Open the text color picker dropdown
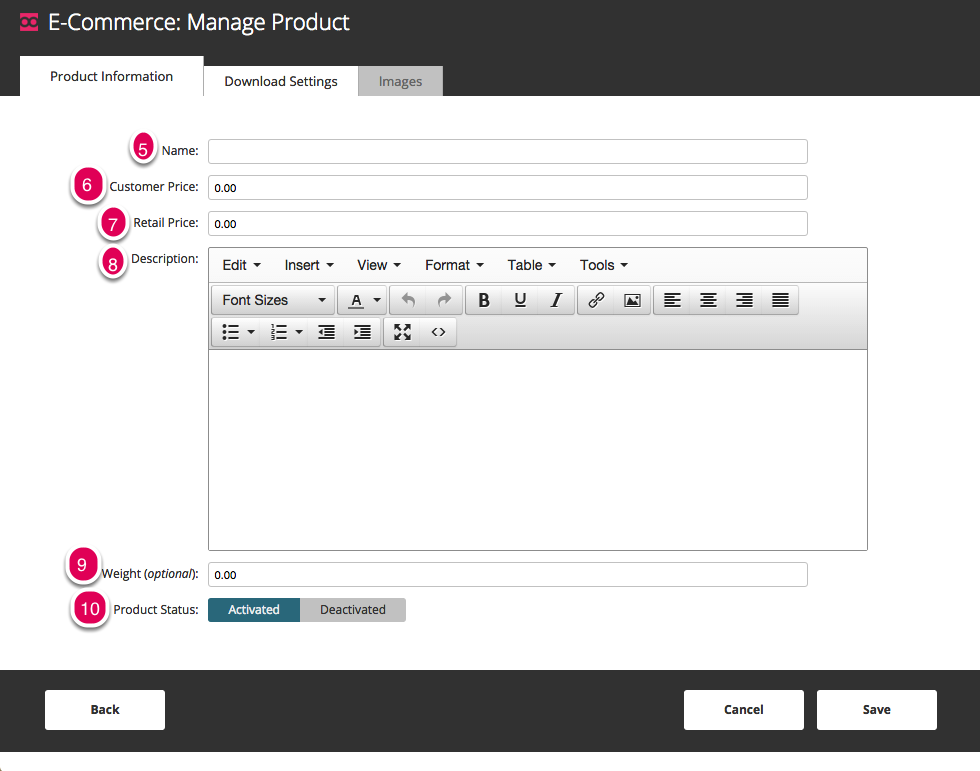 (377, 301)
